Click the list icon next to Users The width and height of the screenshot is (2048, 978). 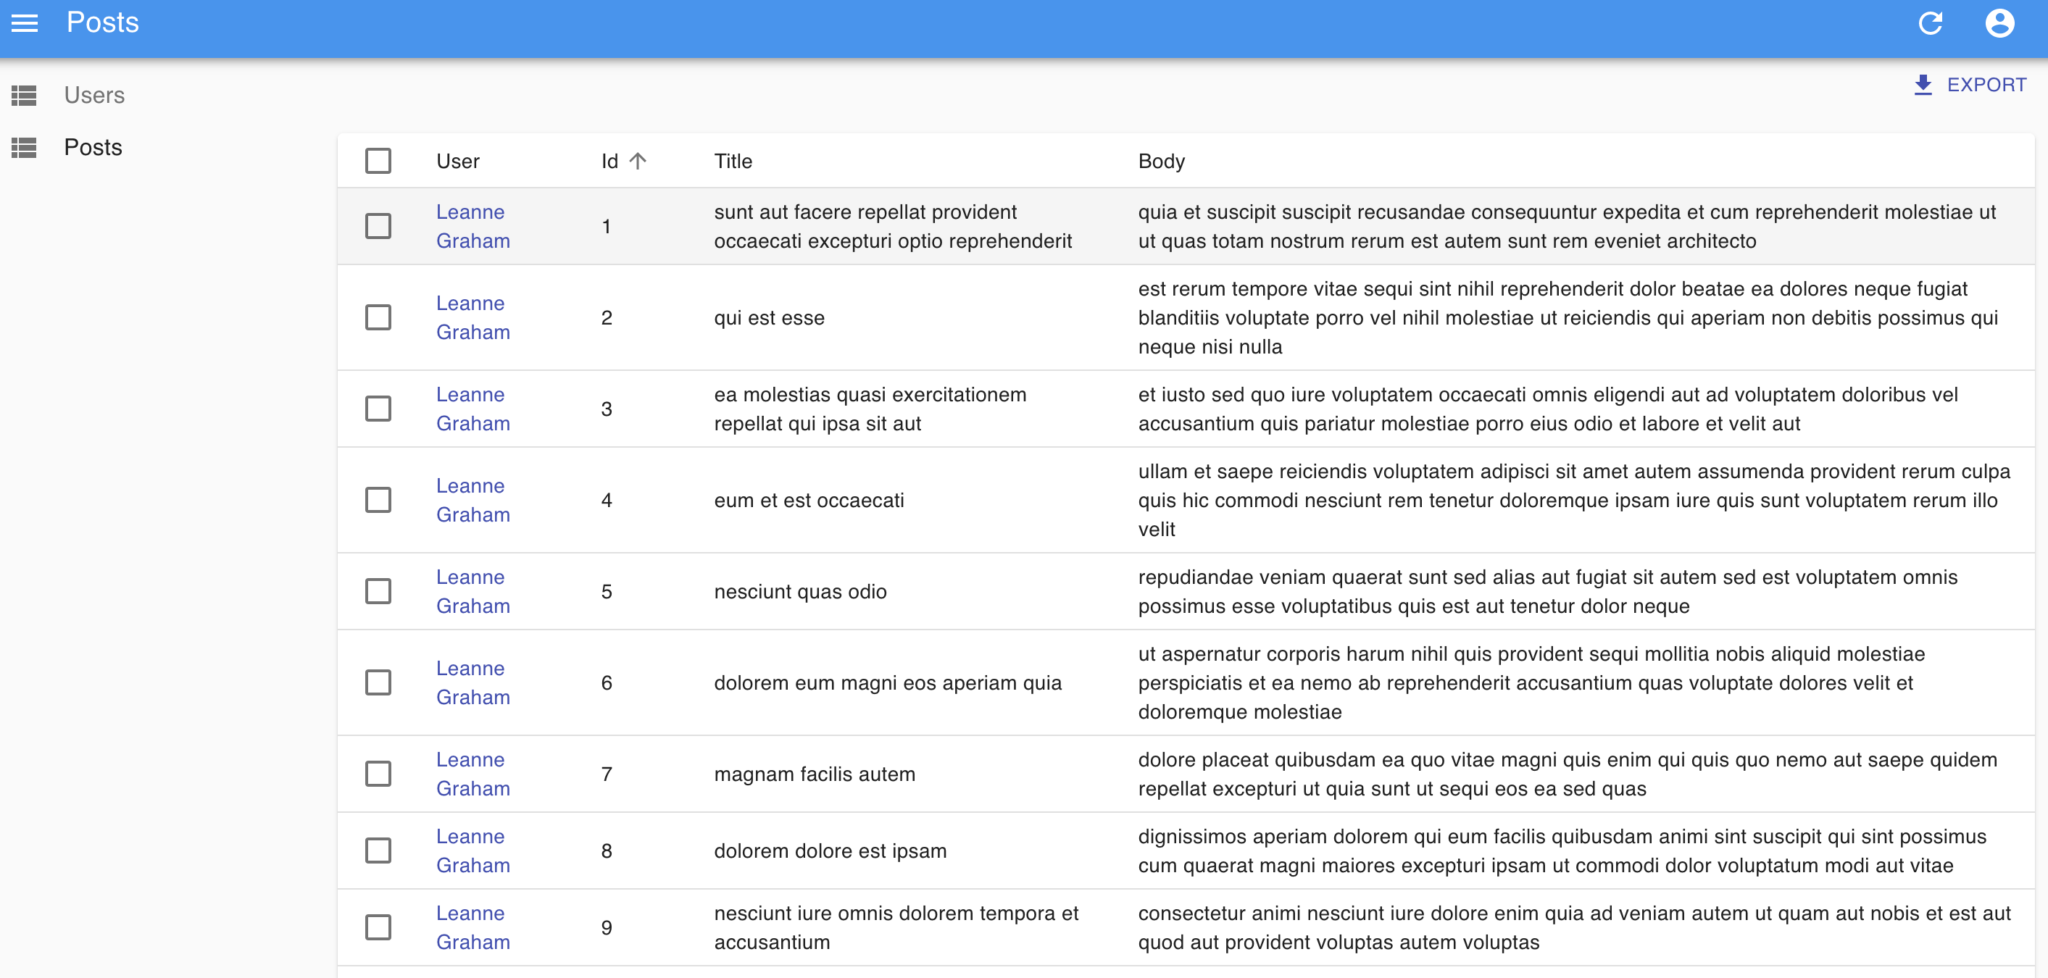pos(24,95)
